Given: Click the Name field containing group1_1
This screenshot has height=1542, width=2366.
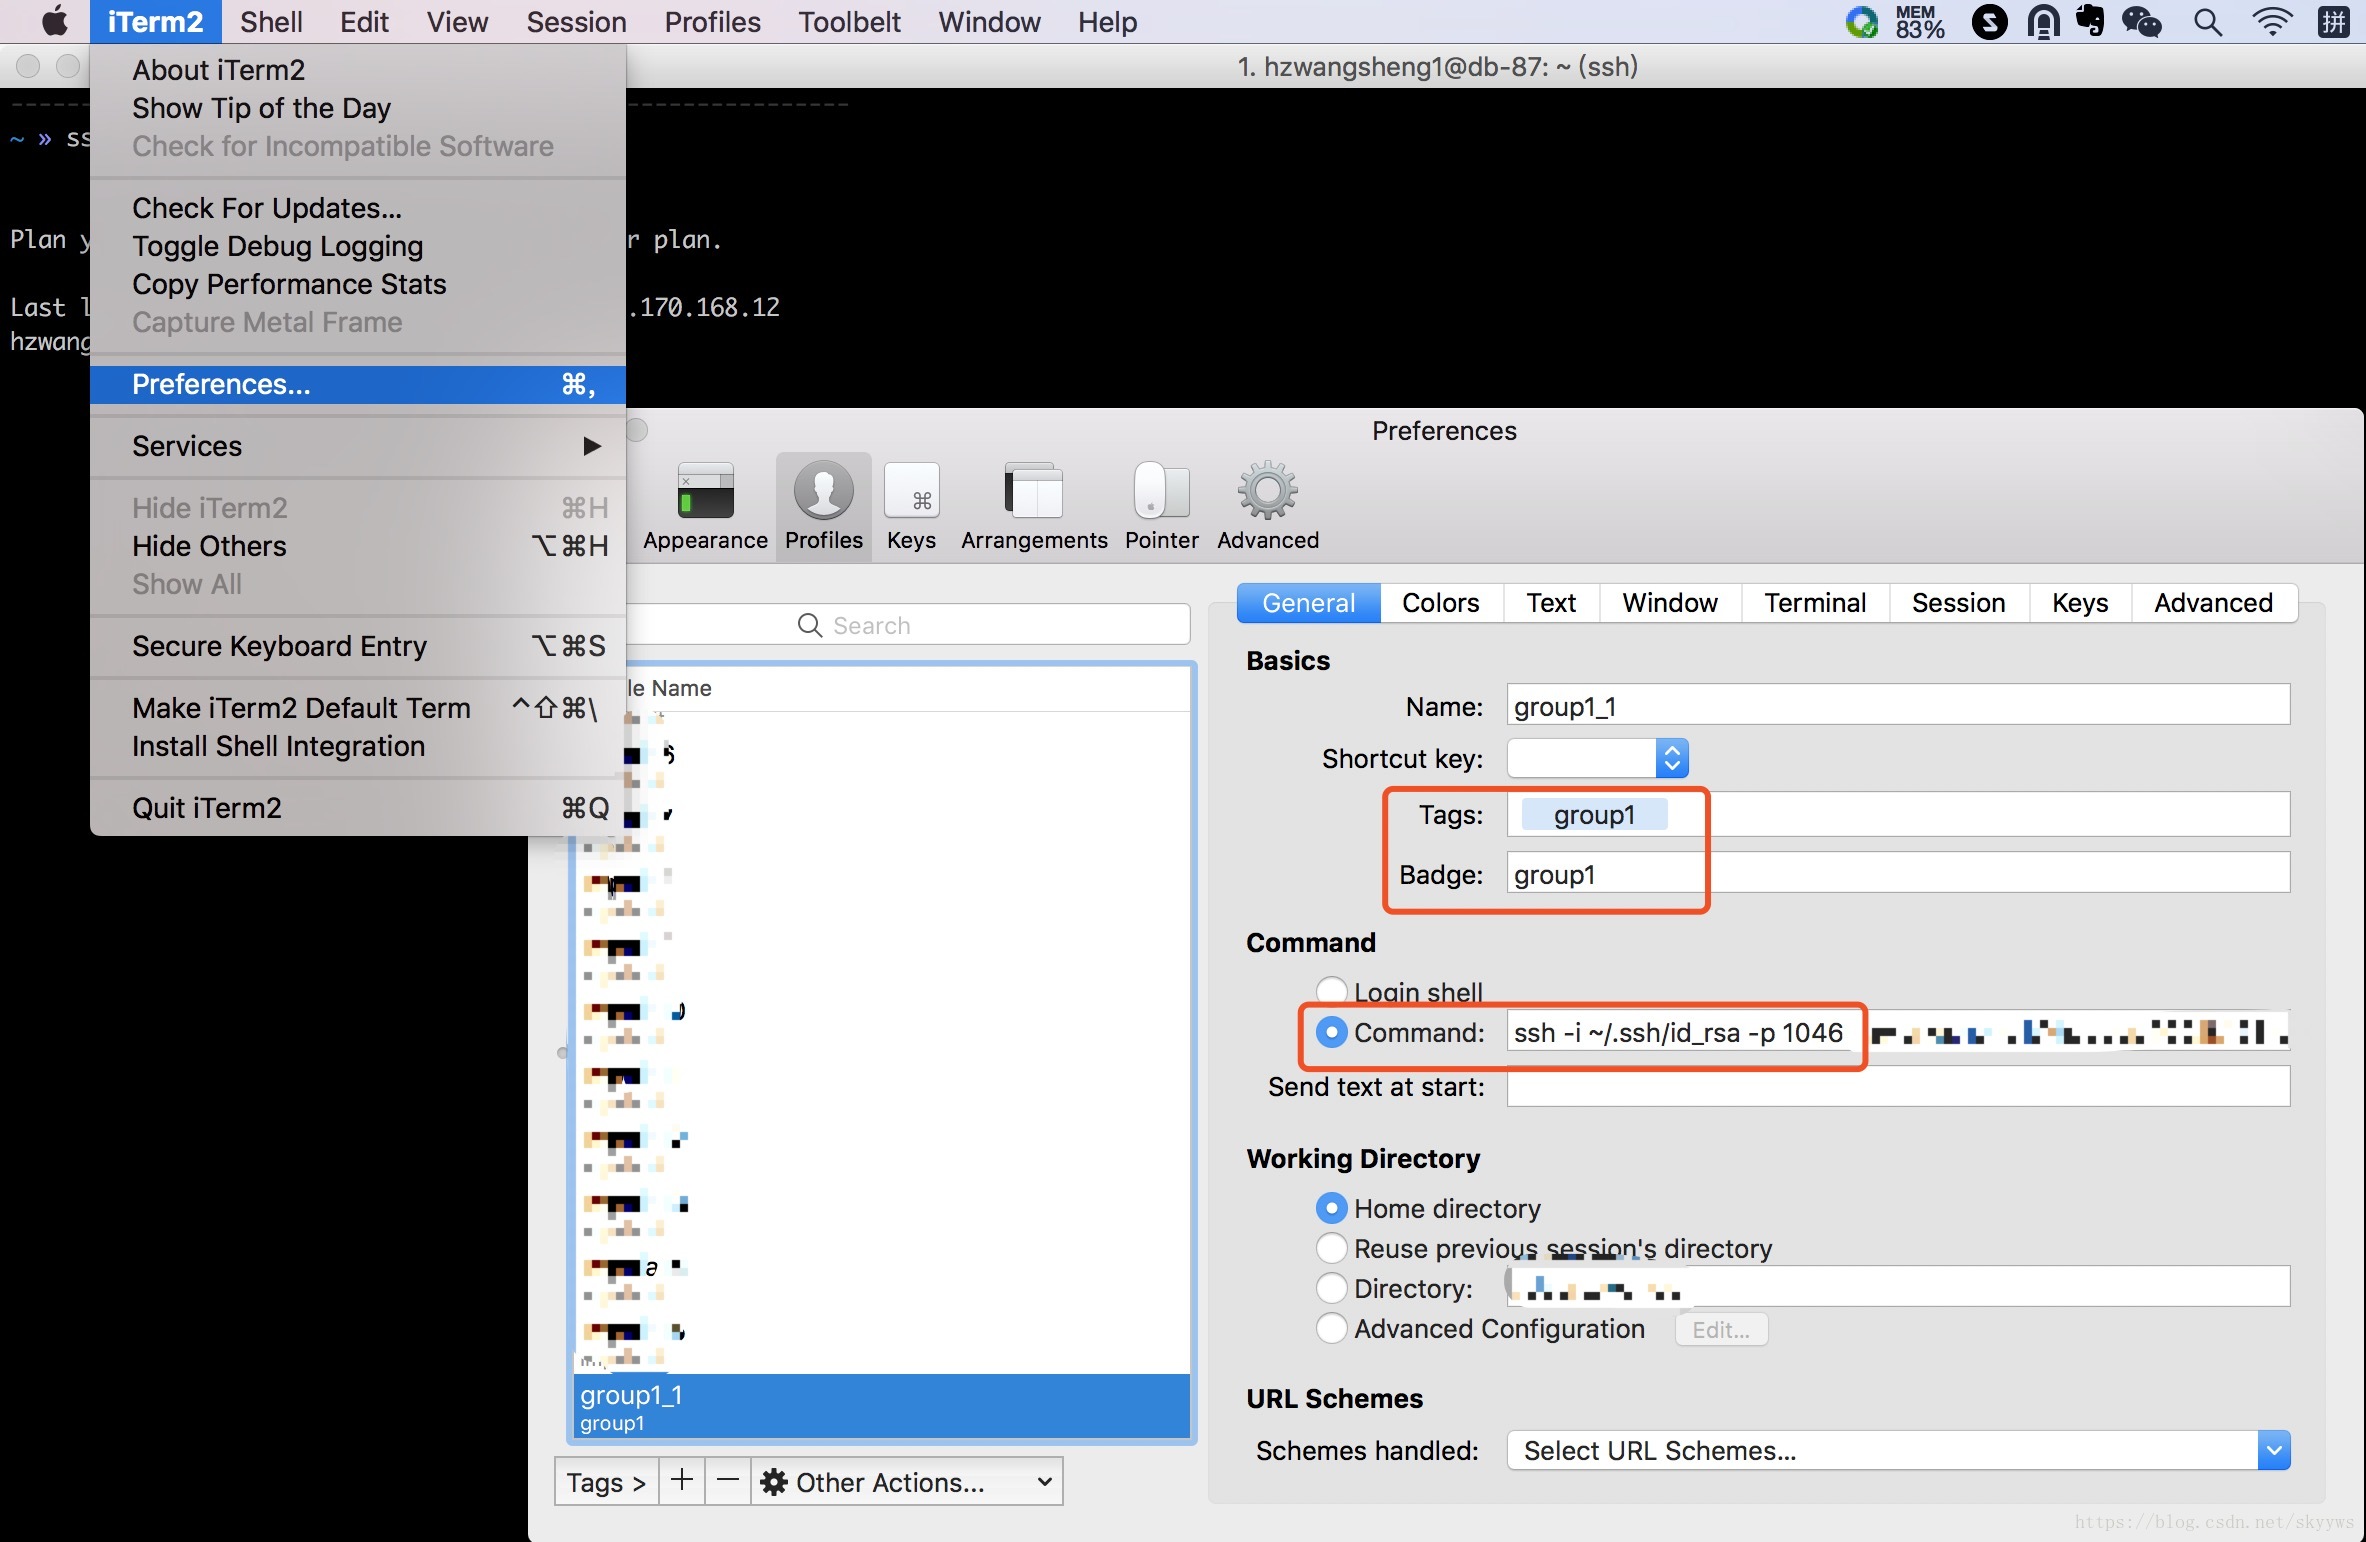Looking at the screenshot, I should tap(1898, 706).
